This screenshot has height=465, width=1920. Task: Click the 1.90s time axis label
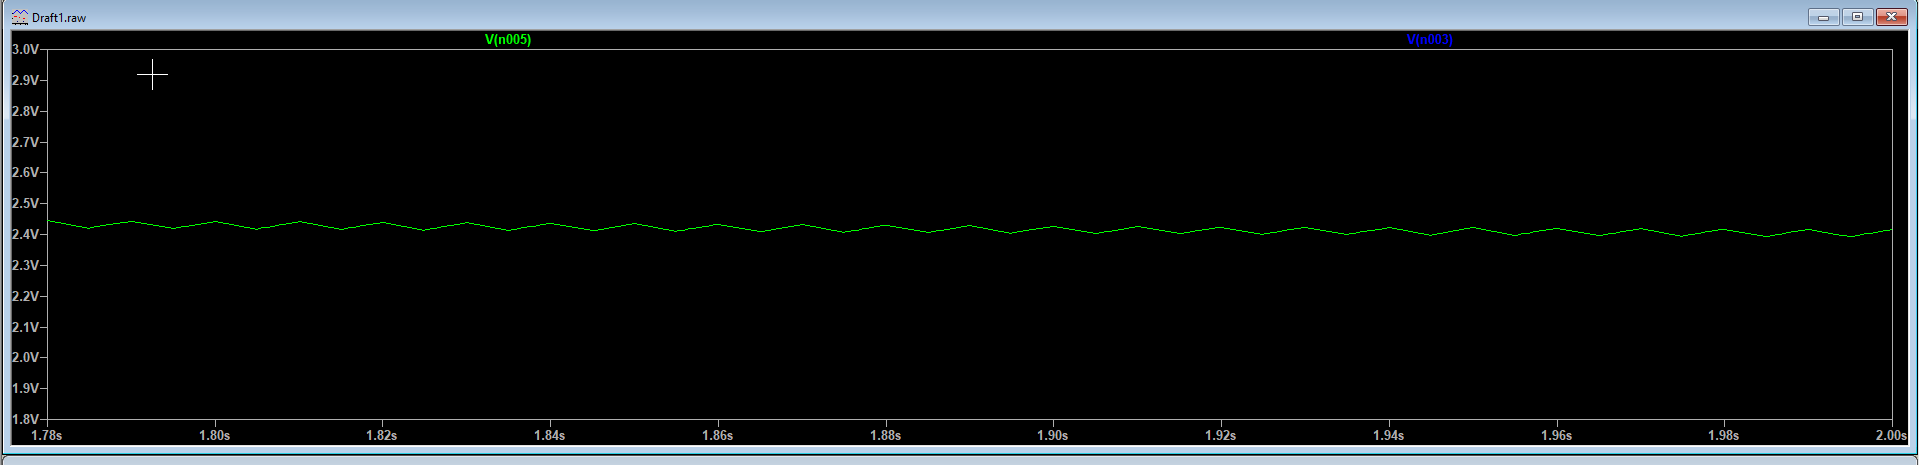[x=1052, y=435]
